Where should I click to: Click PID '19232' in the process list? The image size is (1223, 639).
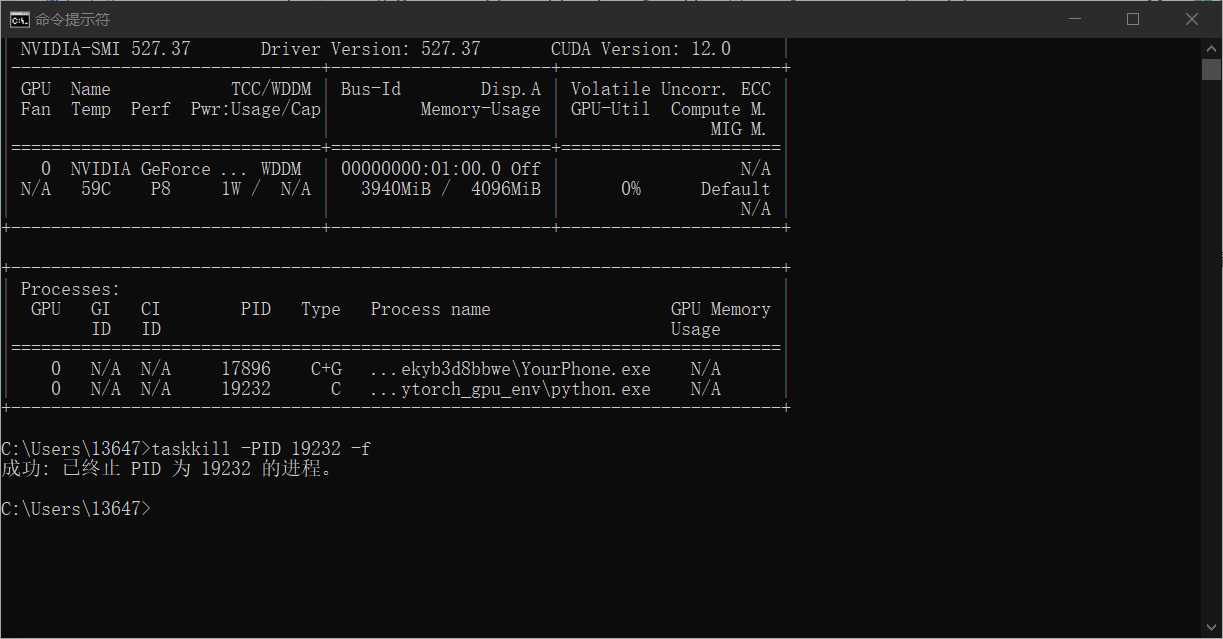[x=246, y=389]
